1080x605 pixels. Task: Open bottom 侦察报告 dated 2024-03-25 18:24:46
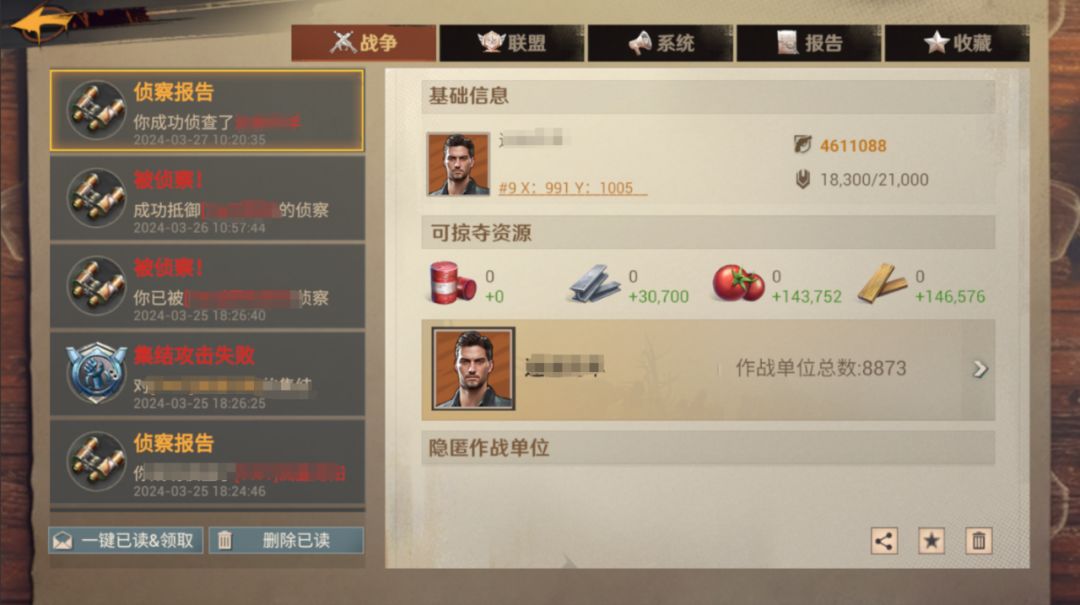pos(207,462)
